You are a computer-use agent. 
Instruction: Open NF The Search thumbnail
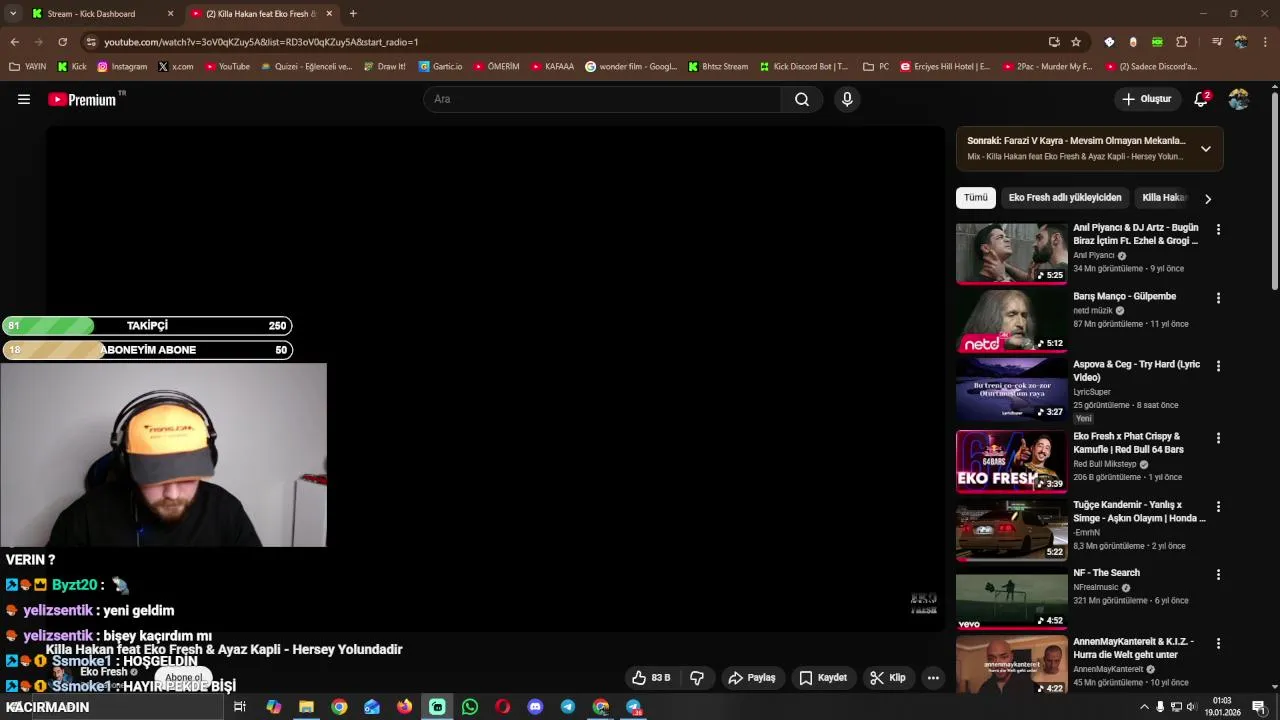(1011, 598)
